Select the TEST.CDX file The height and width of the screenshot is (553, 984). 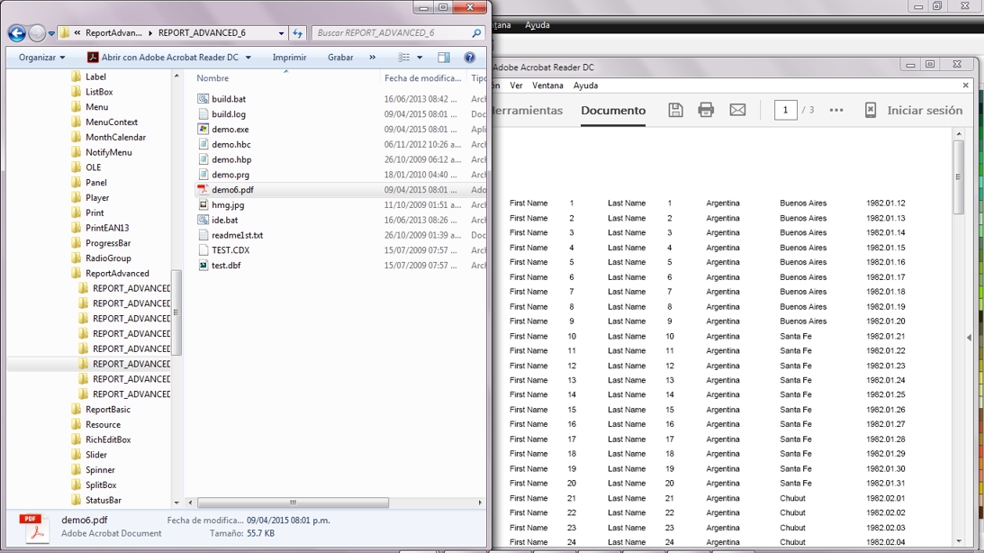click(230, 250)
